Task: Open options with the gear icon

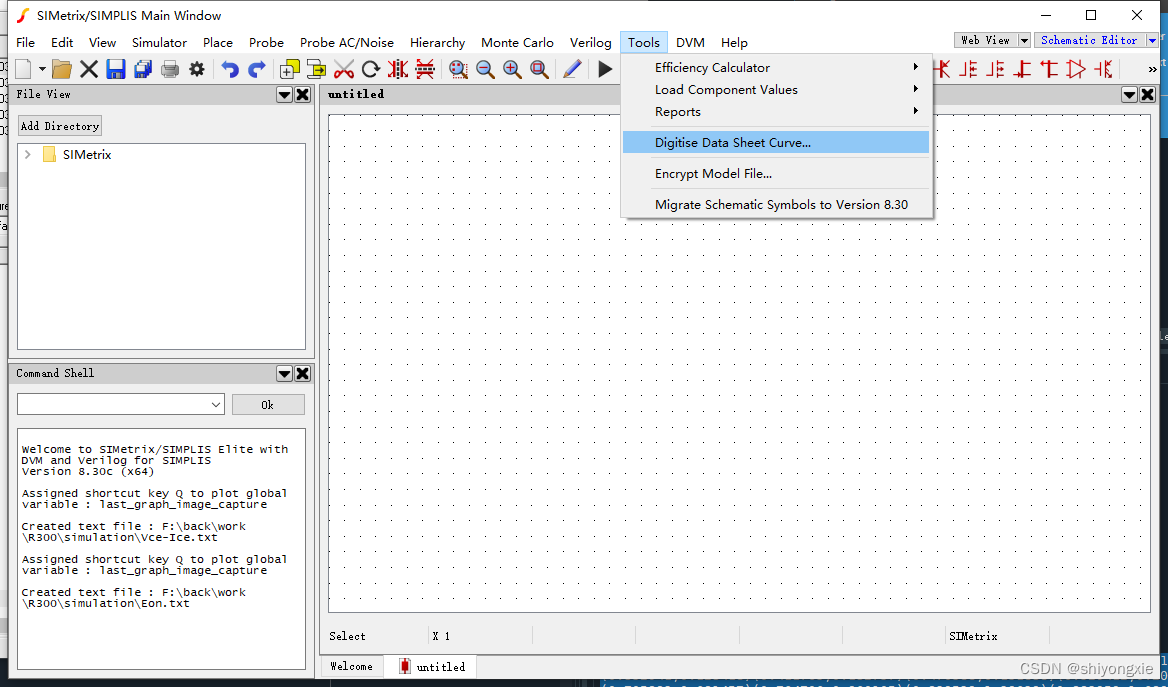Action: pos(197,69)
